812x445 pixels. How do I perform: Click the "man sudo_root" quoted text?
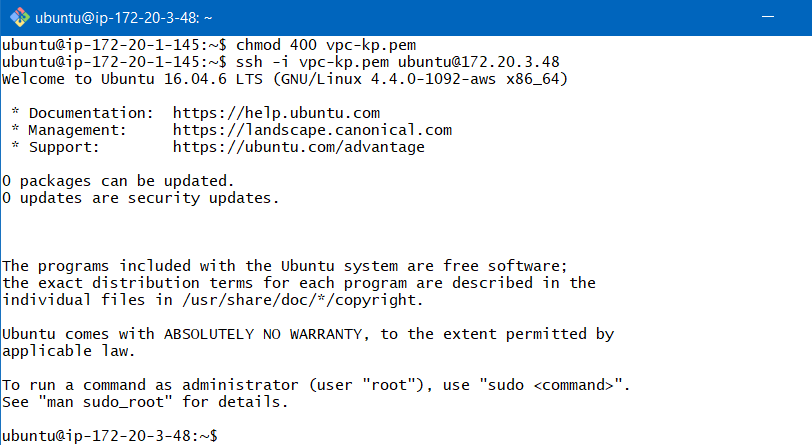(104, 402)
